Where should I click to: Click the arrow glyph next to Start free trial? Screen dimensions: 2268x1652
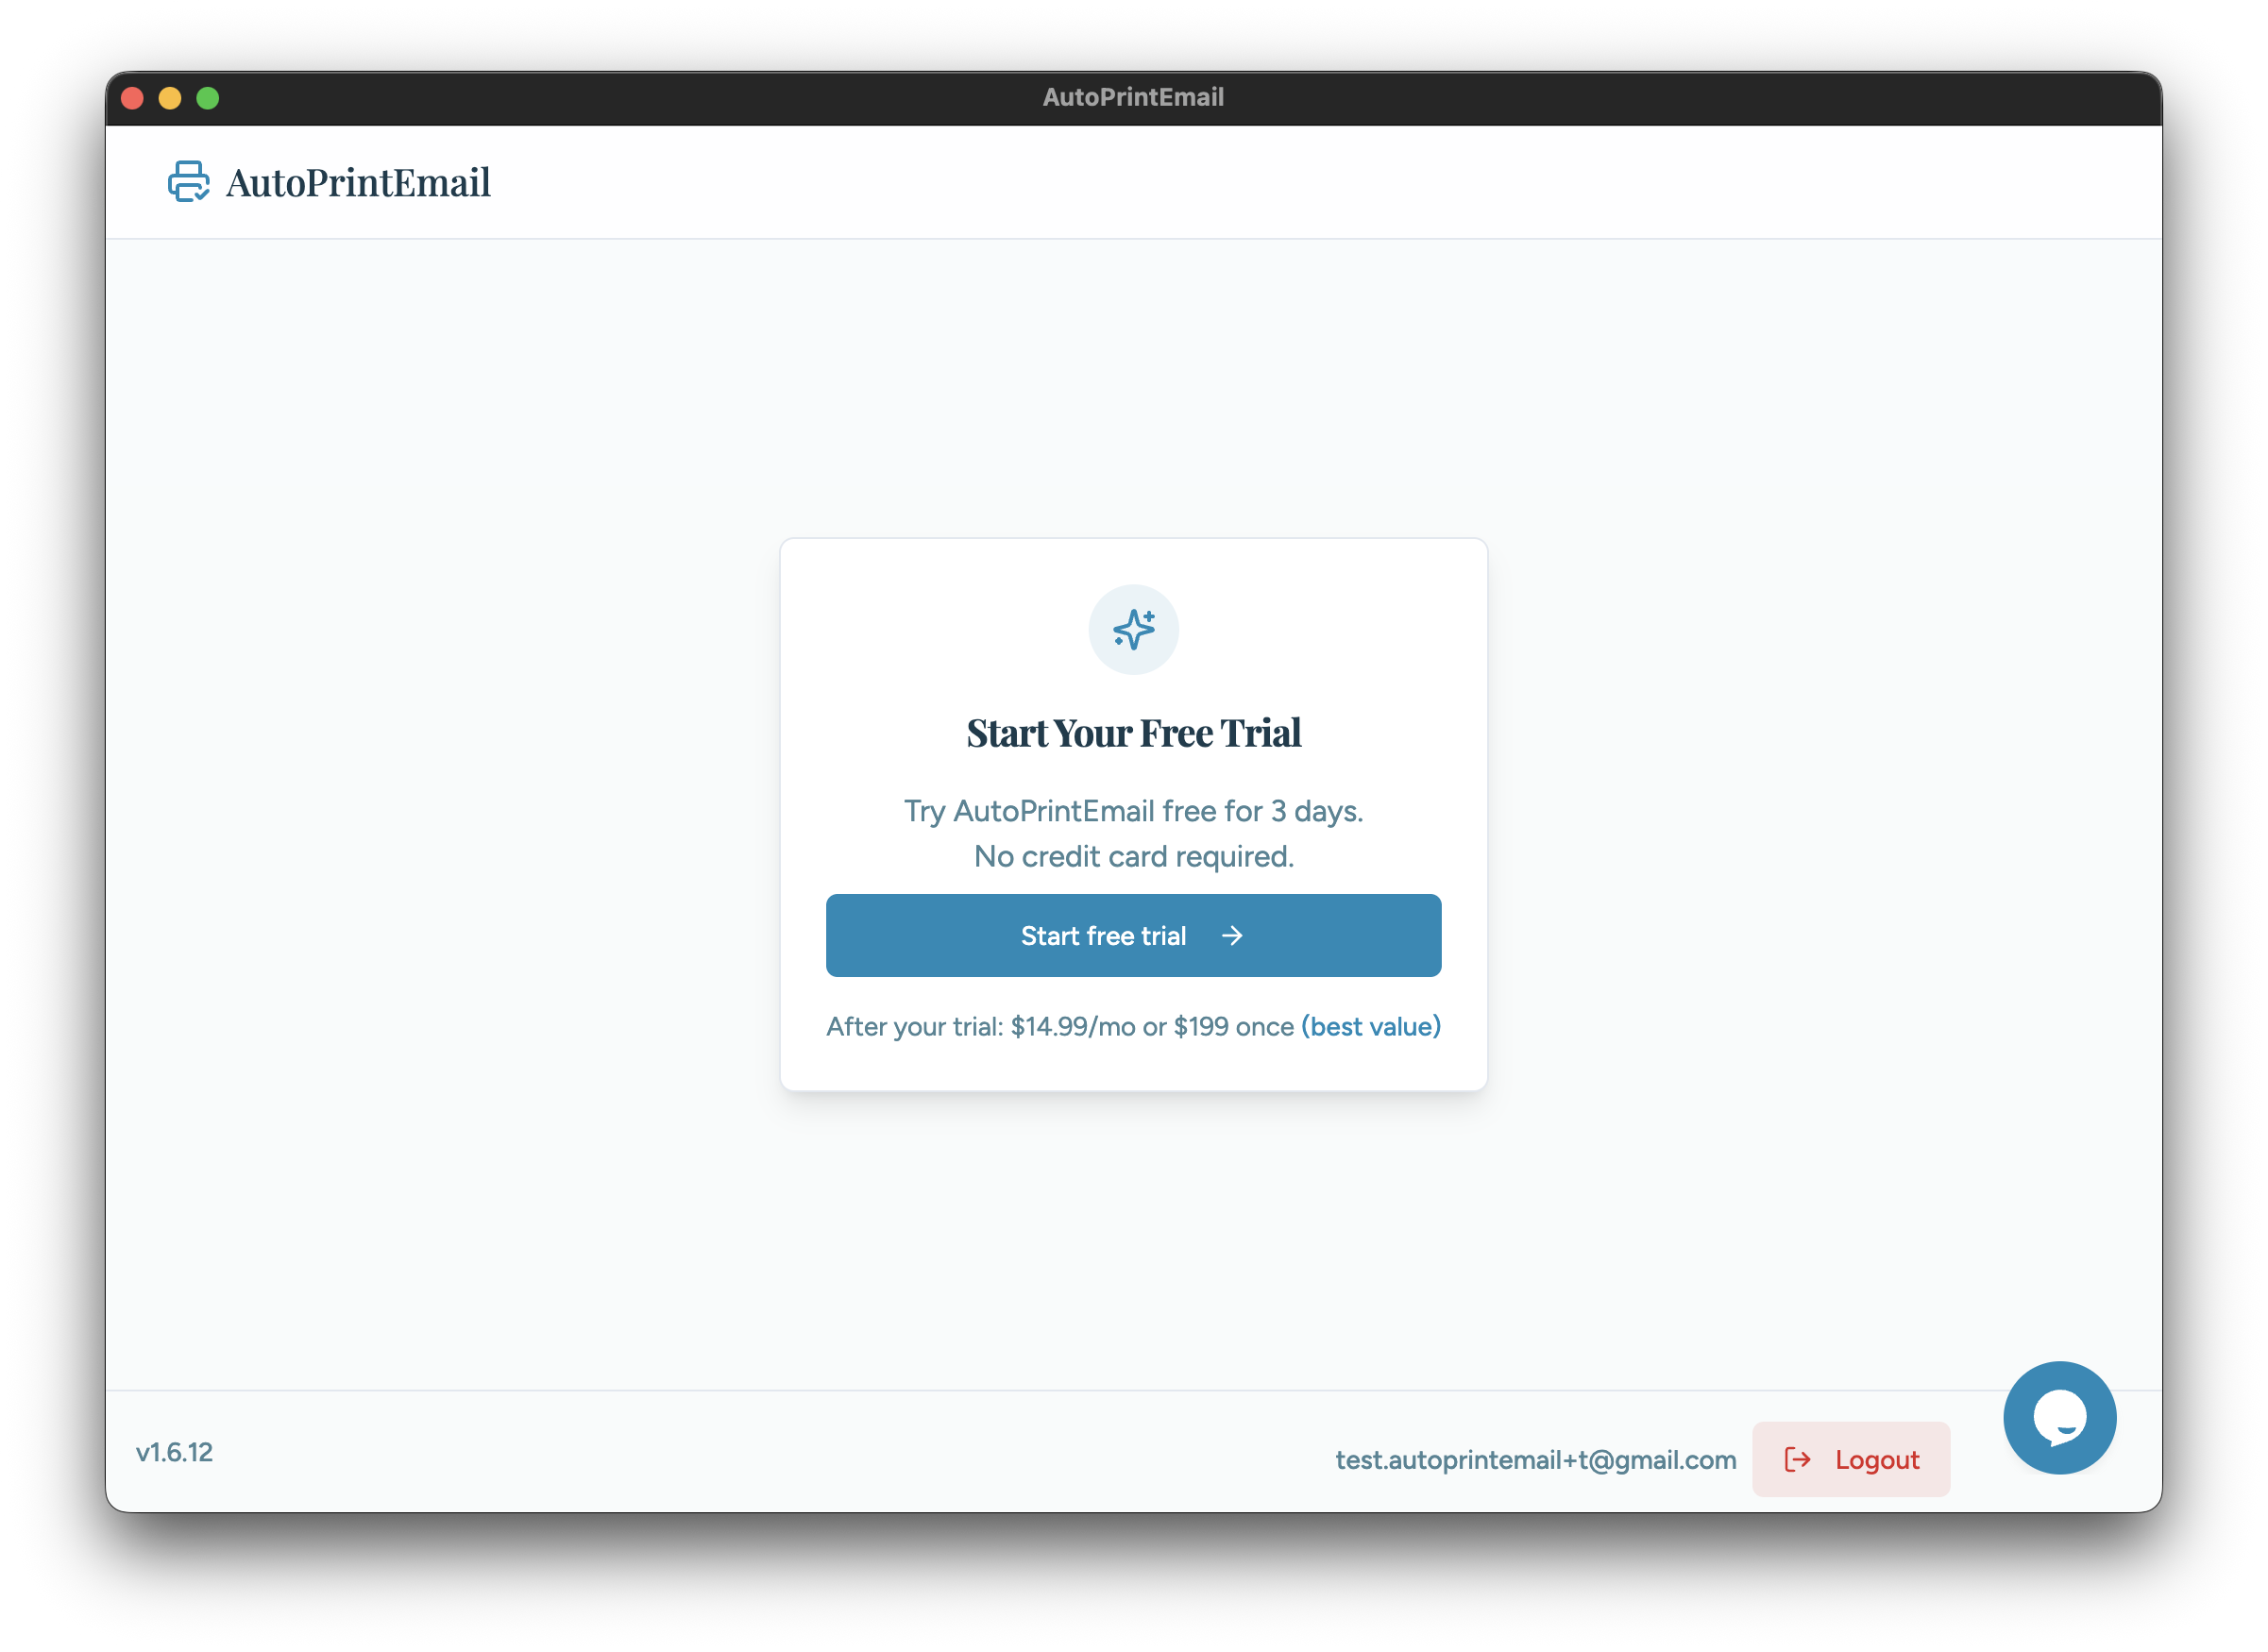(1232, 935)
